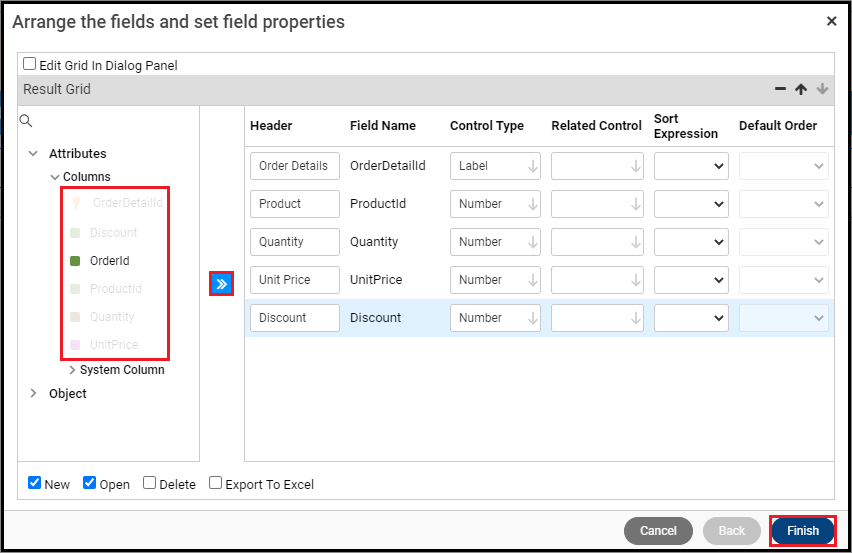Open Control Type dropdown for ProductId
Image resolution: width=852 pixels, height=553 pixels.
(495, 204)
